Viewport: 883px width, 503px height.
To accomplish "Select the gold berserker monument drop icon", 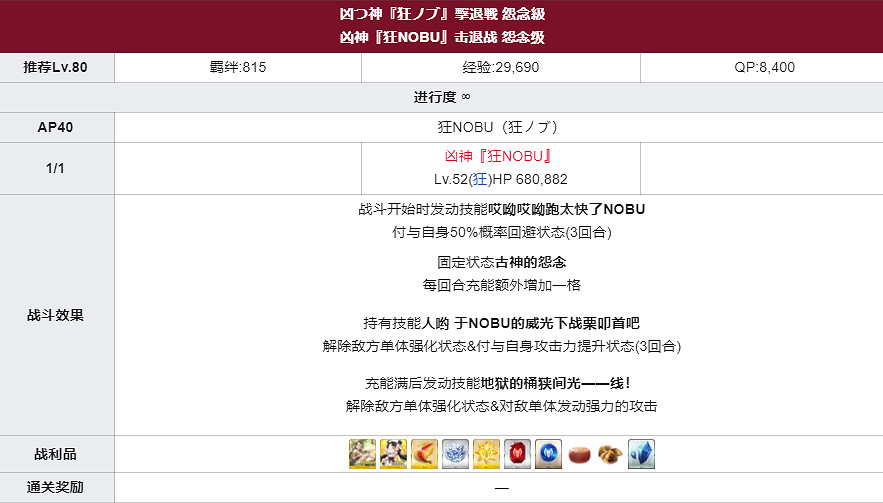I will (x=486, y=454).
